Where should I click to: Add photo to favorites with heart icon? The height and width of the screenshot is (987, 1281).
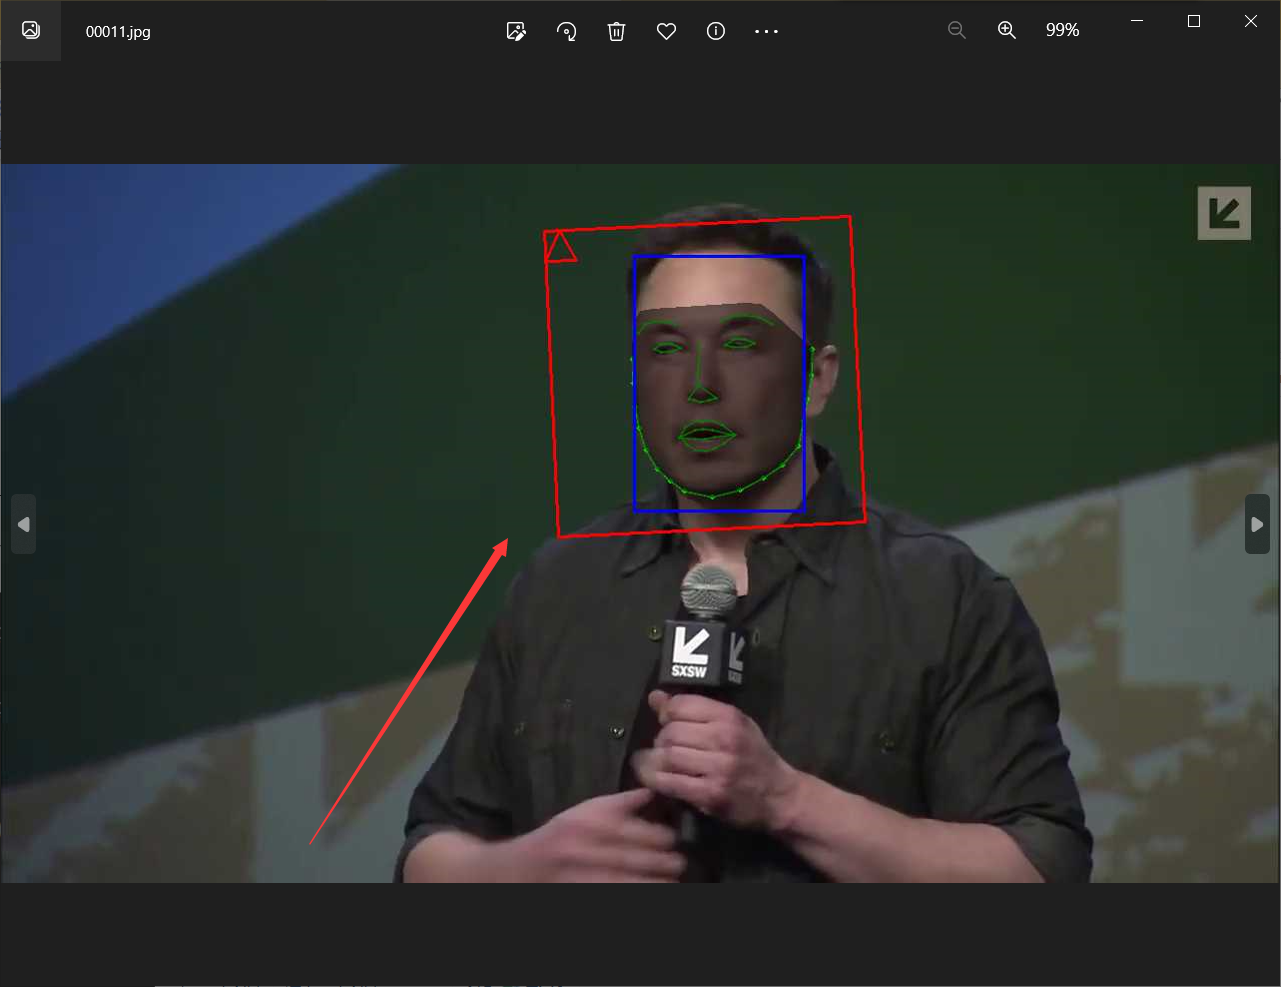point(666,31)
